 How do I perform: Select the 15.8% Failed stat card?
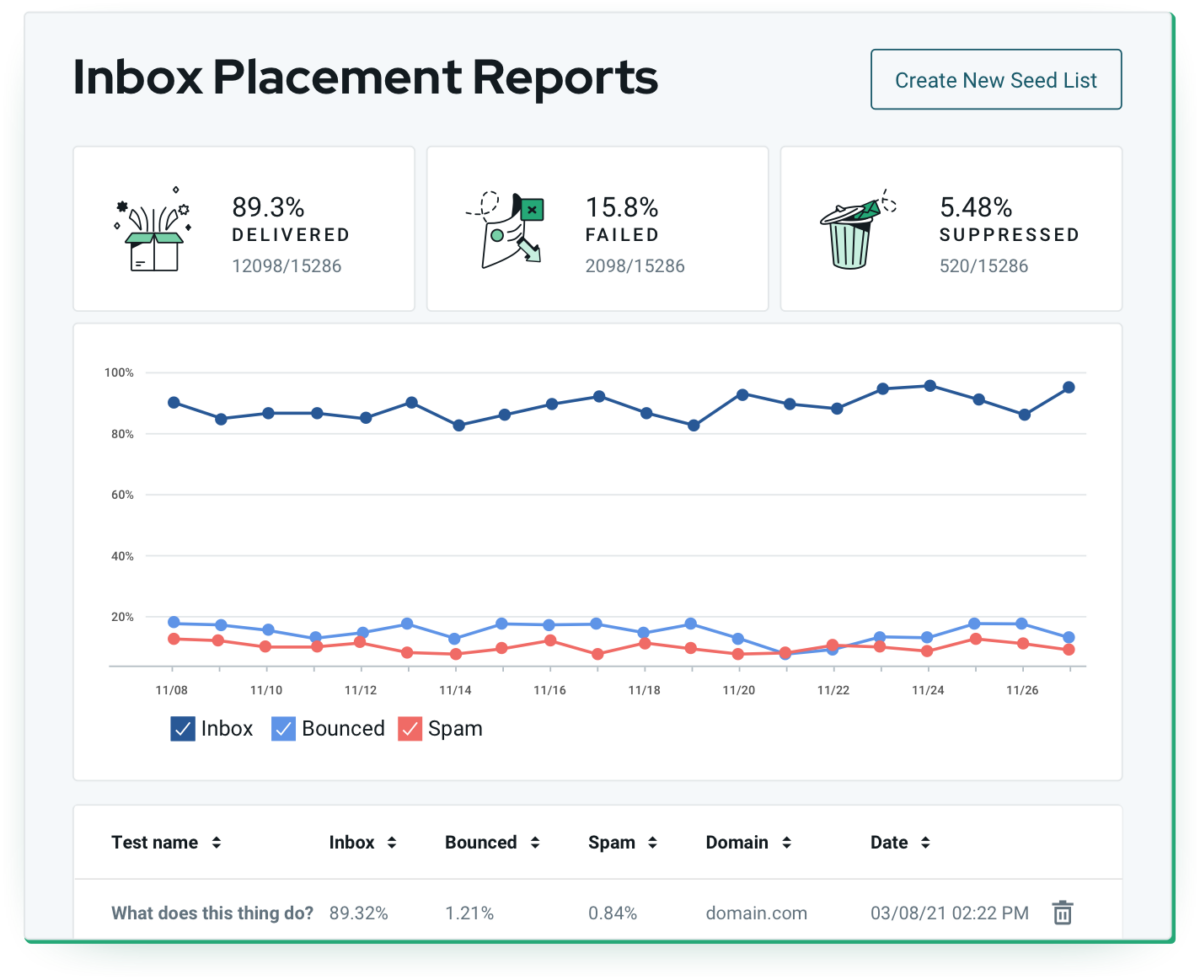597,229
